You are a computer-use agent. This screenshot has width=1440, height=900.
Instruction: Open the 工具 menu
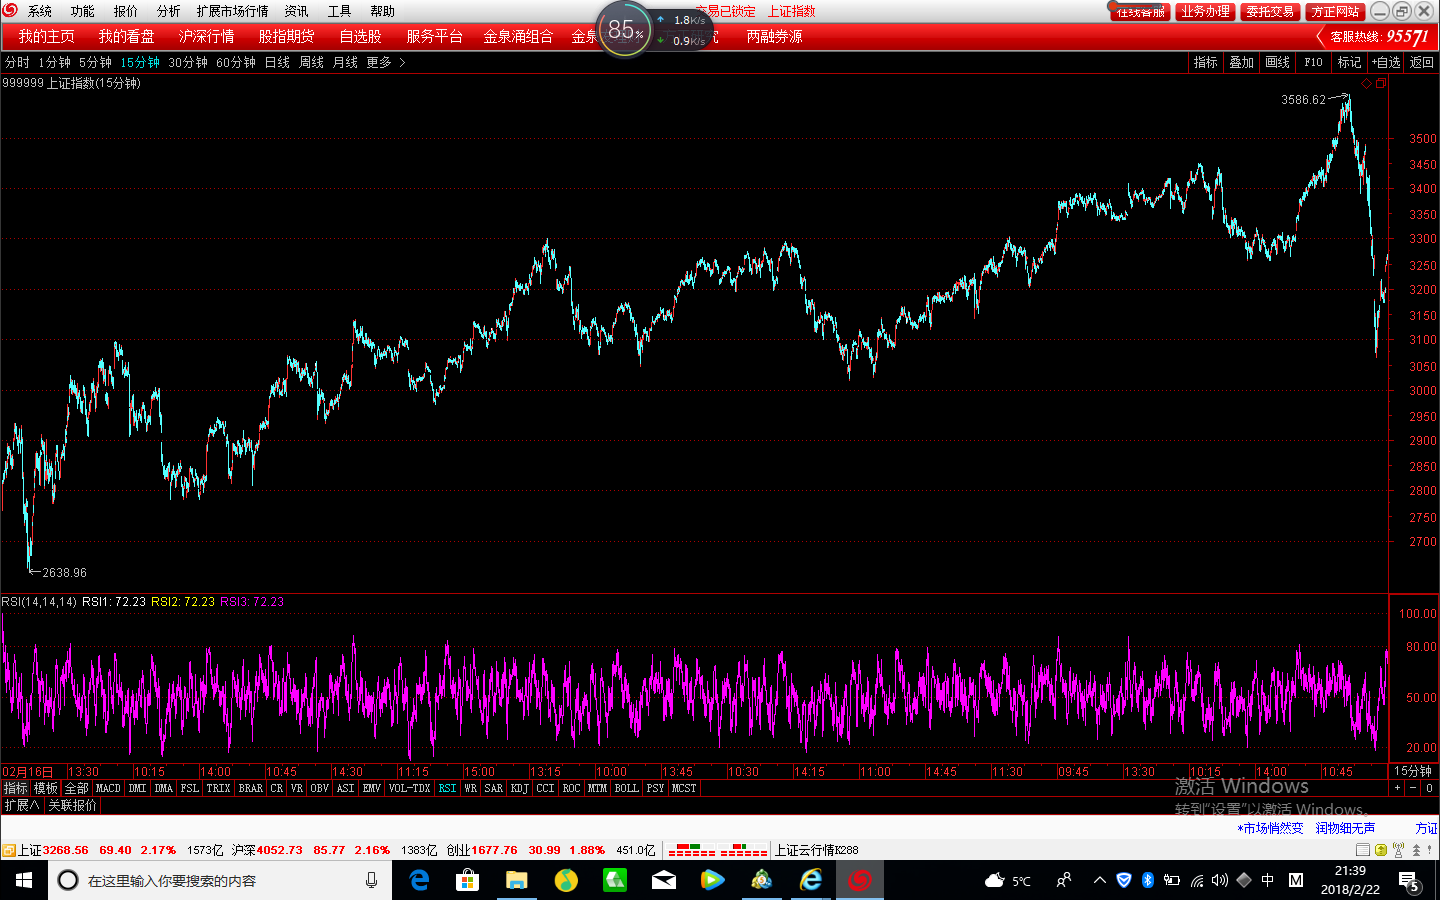[x=340, y=11]
